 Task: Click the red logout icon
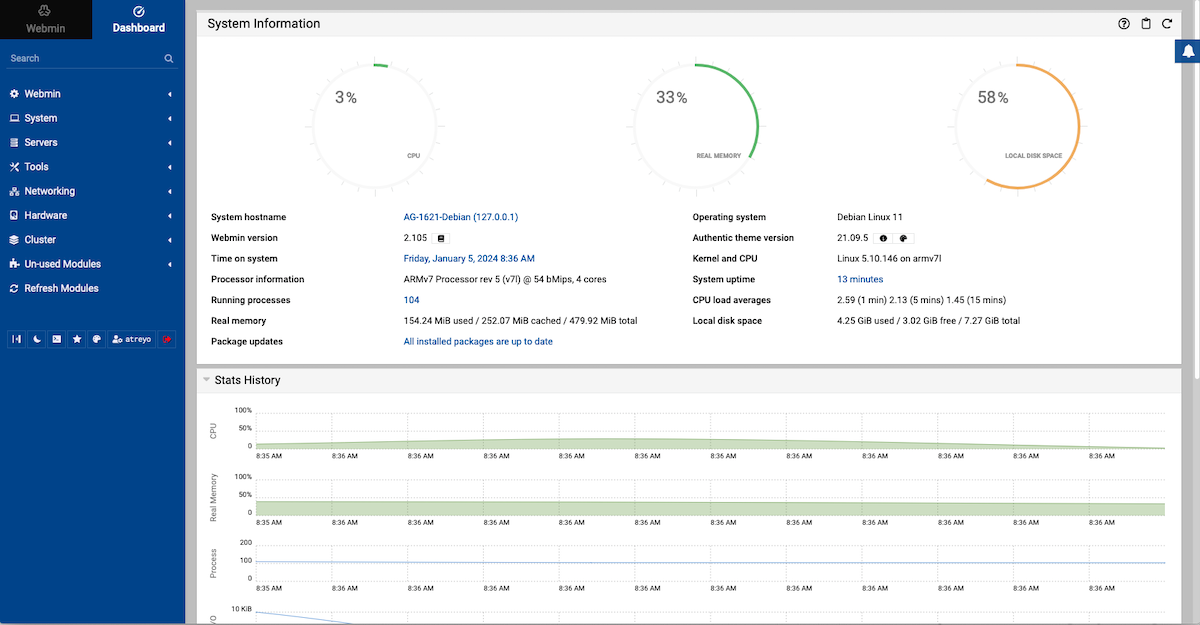click(169, 339)
